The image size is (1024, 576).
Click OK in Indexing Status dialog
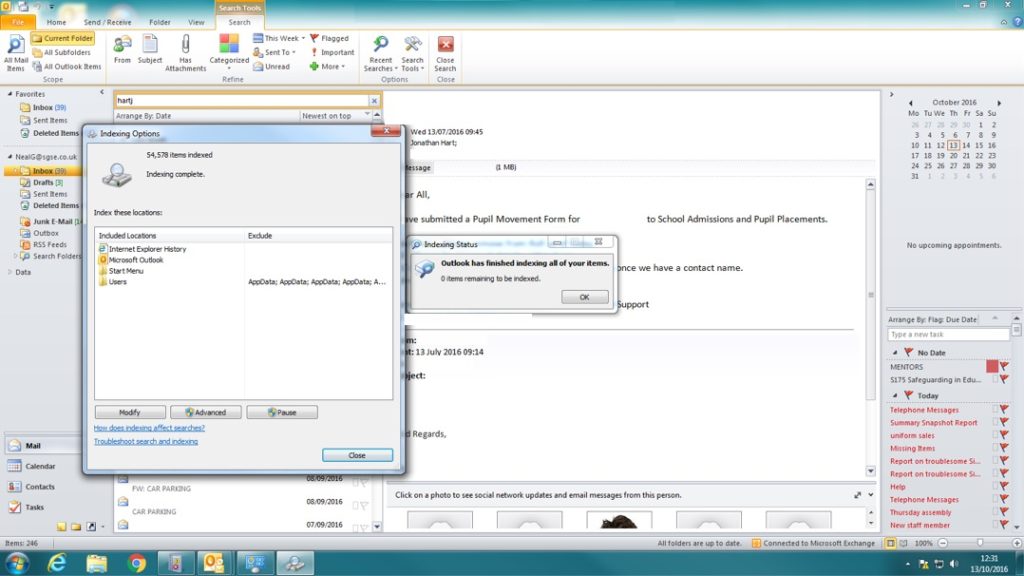point(584,297)
